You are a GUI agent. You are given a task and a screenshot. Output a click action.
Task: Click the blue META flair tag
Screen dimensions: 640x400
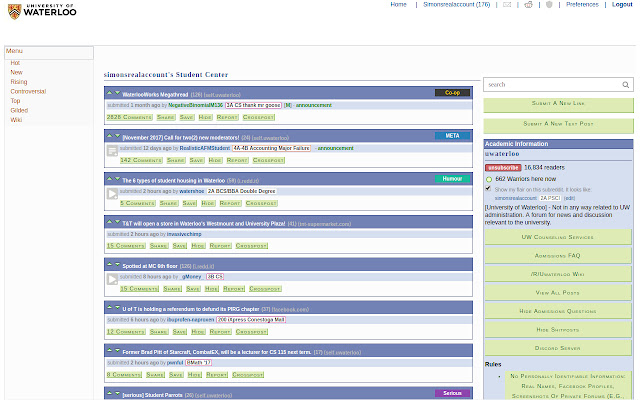pos(452,136)
